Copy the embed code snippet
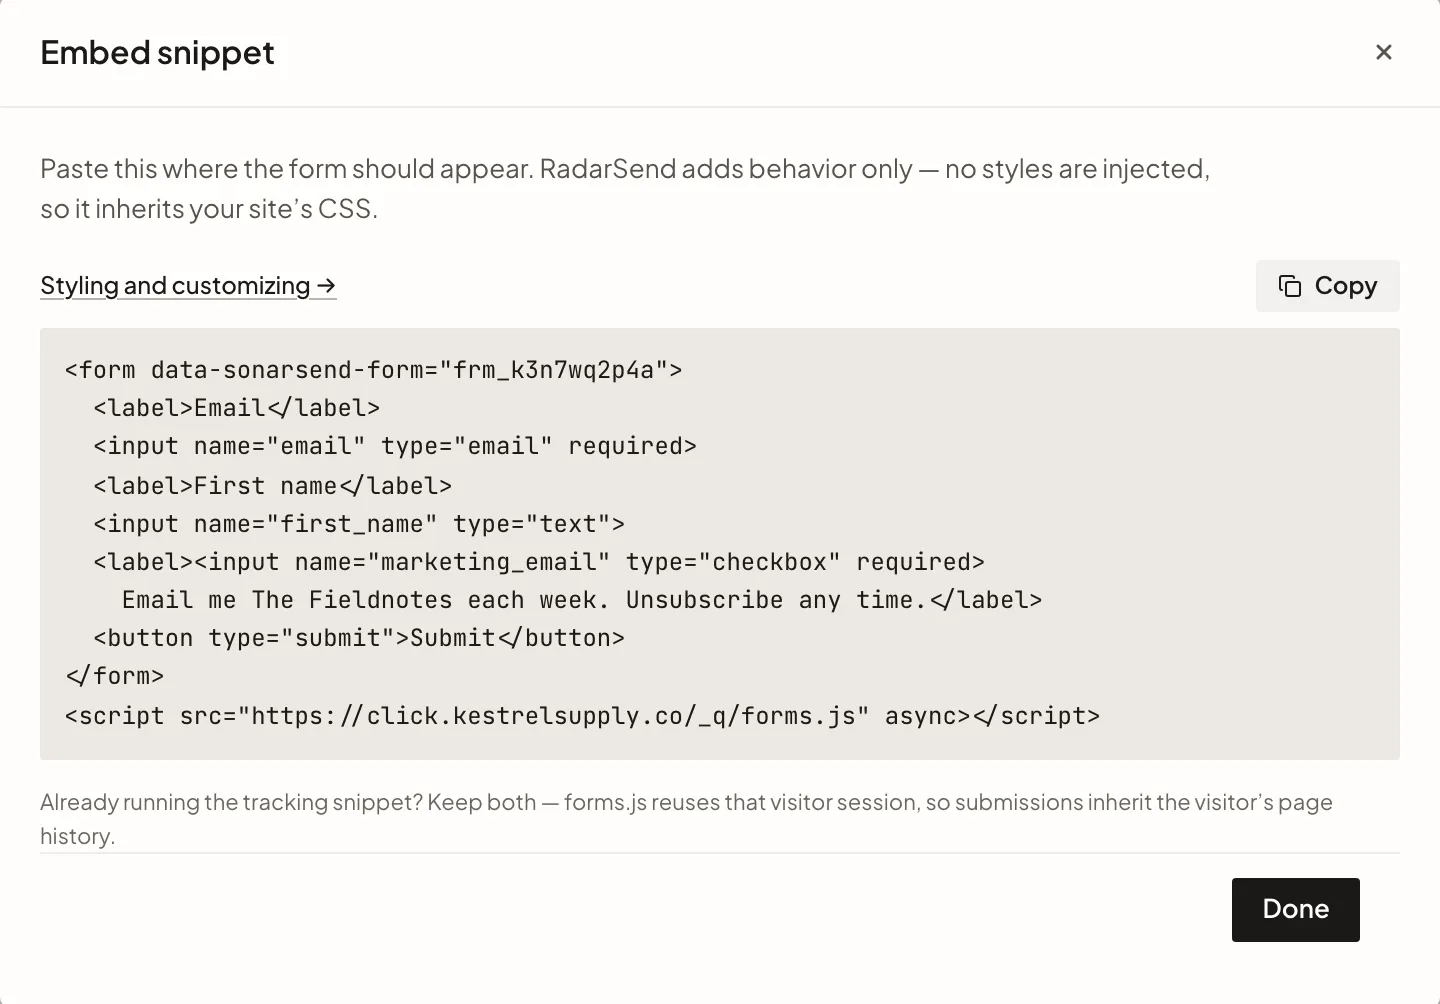 click(x=1327, y=286)
